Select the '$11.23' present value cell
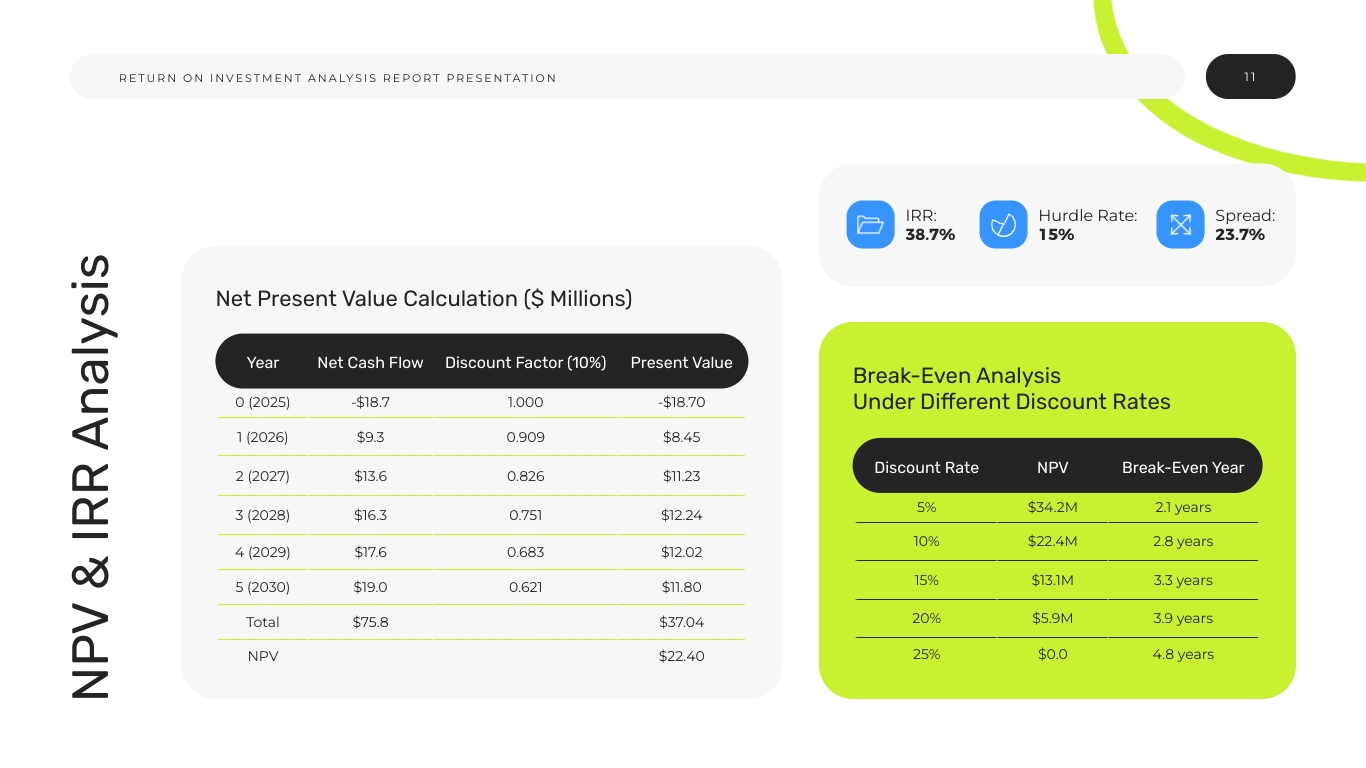This screenshot has height=768, width=1366. [682, 476]
